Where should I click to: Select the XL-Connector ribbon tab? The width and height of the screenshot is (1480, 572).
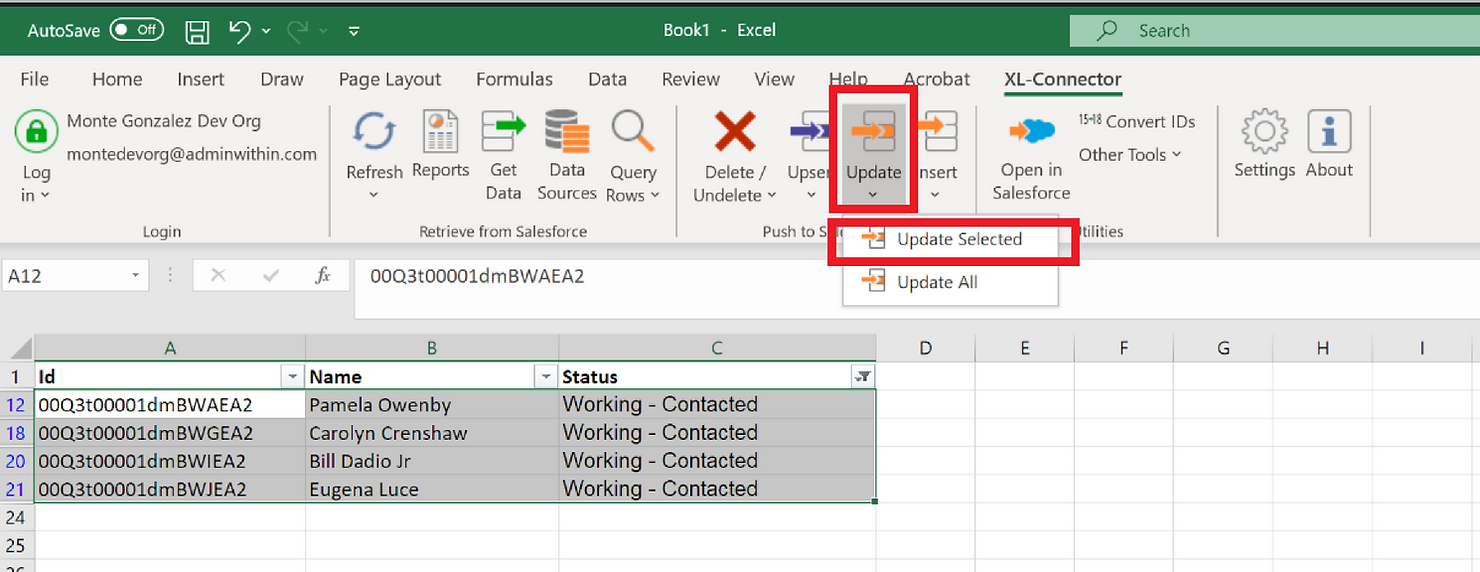point(1063,79)
